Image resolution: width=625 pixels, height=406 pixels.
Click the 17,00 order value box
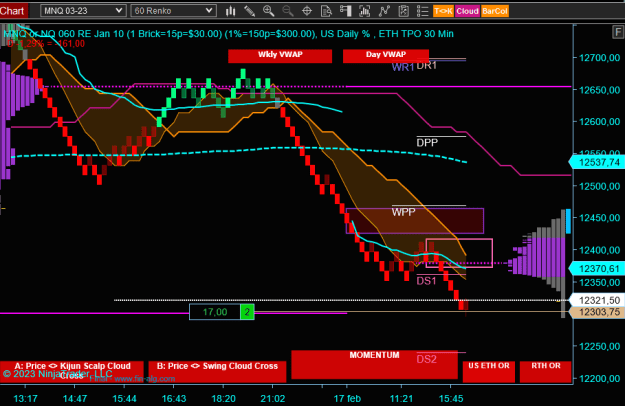point(215,312)
